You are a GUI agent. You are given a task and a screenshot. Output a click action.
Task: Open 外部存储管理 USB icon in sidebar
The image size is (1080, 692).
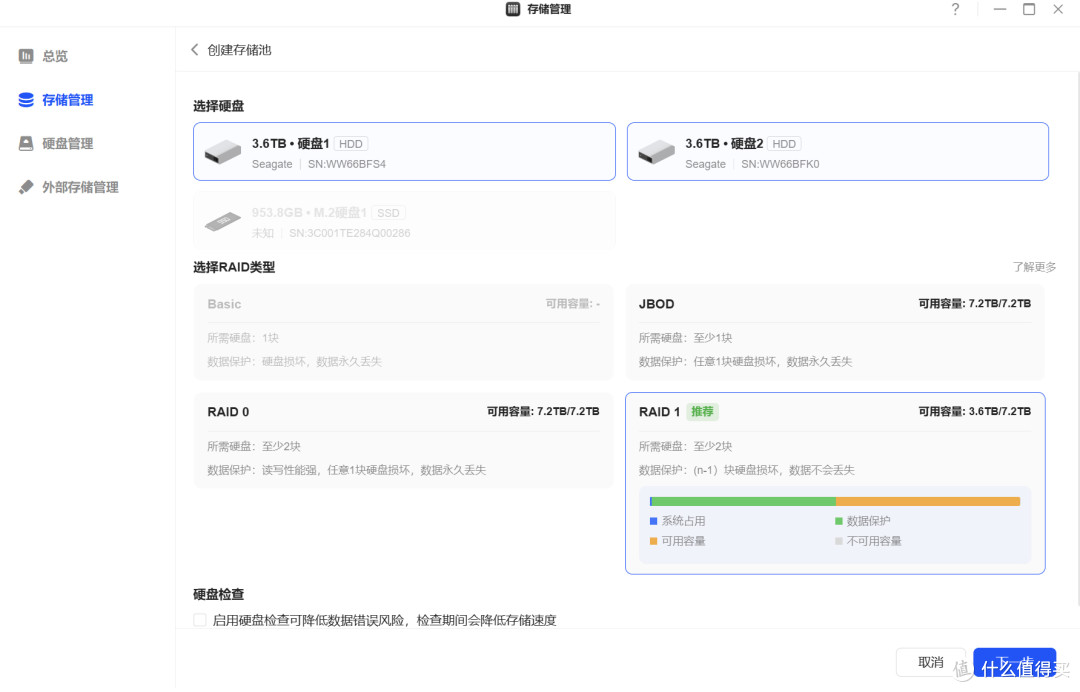coord(26,187)
